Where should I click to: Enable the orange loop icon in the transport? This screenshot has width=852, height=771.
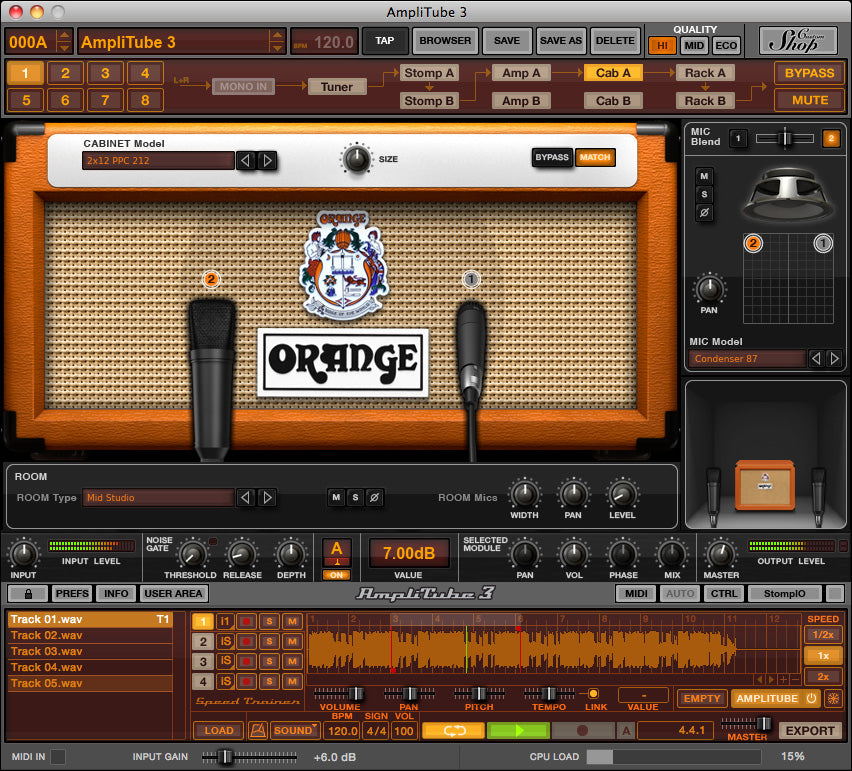click(456, 730)
